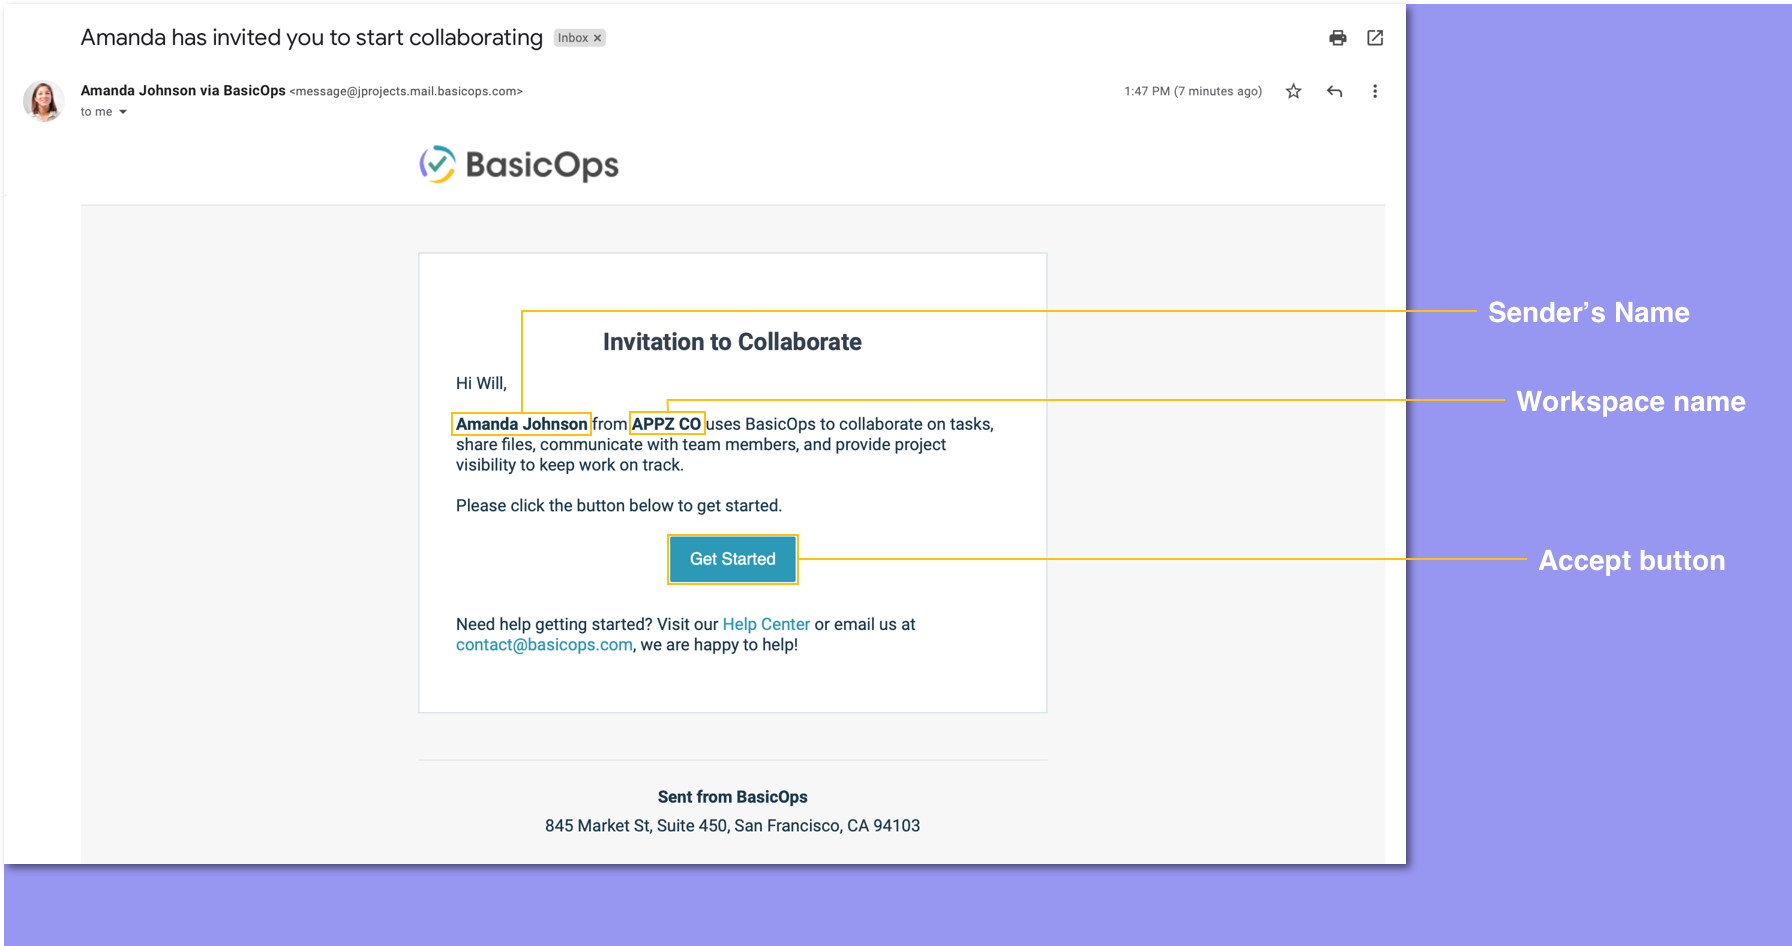The image size is (1792, 946).
Task: Click Amanda Johnson's profile photo
Action: [x=44, y=101]
